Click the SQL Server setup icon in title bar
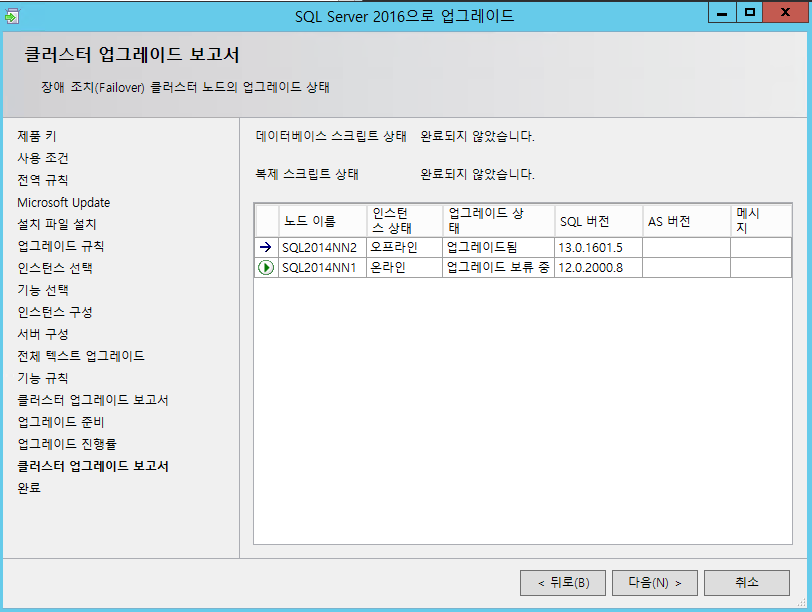This screenshot has height=612, width=812. pyautogui.click(x=11, y=16)
